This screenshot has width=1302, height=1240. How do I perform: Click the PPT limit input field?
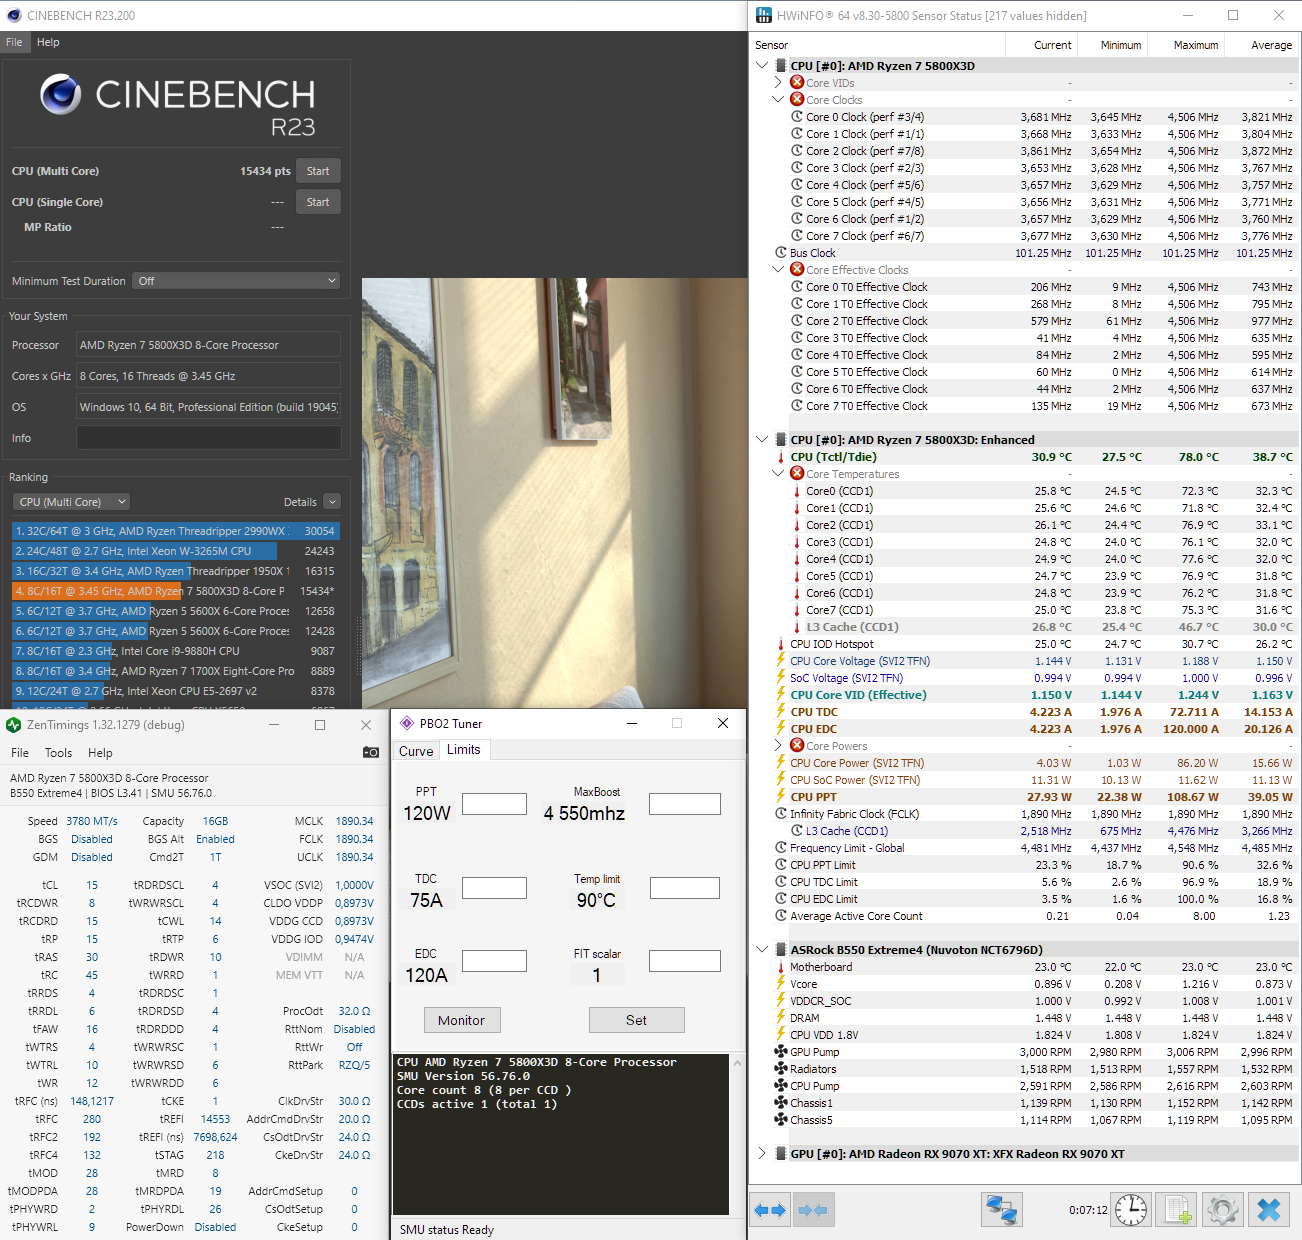(494, 804)
